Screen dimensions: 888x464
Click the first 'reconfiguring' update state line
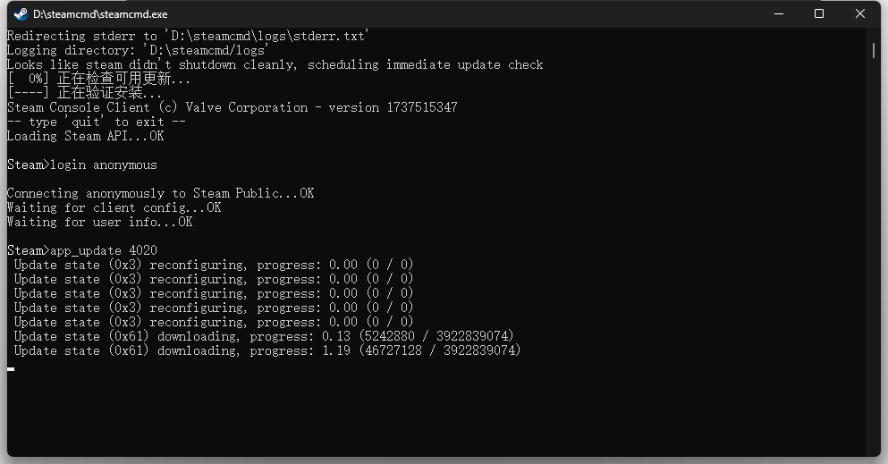coord(214,265)
